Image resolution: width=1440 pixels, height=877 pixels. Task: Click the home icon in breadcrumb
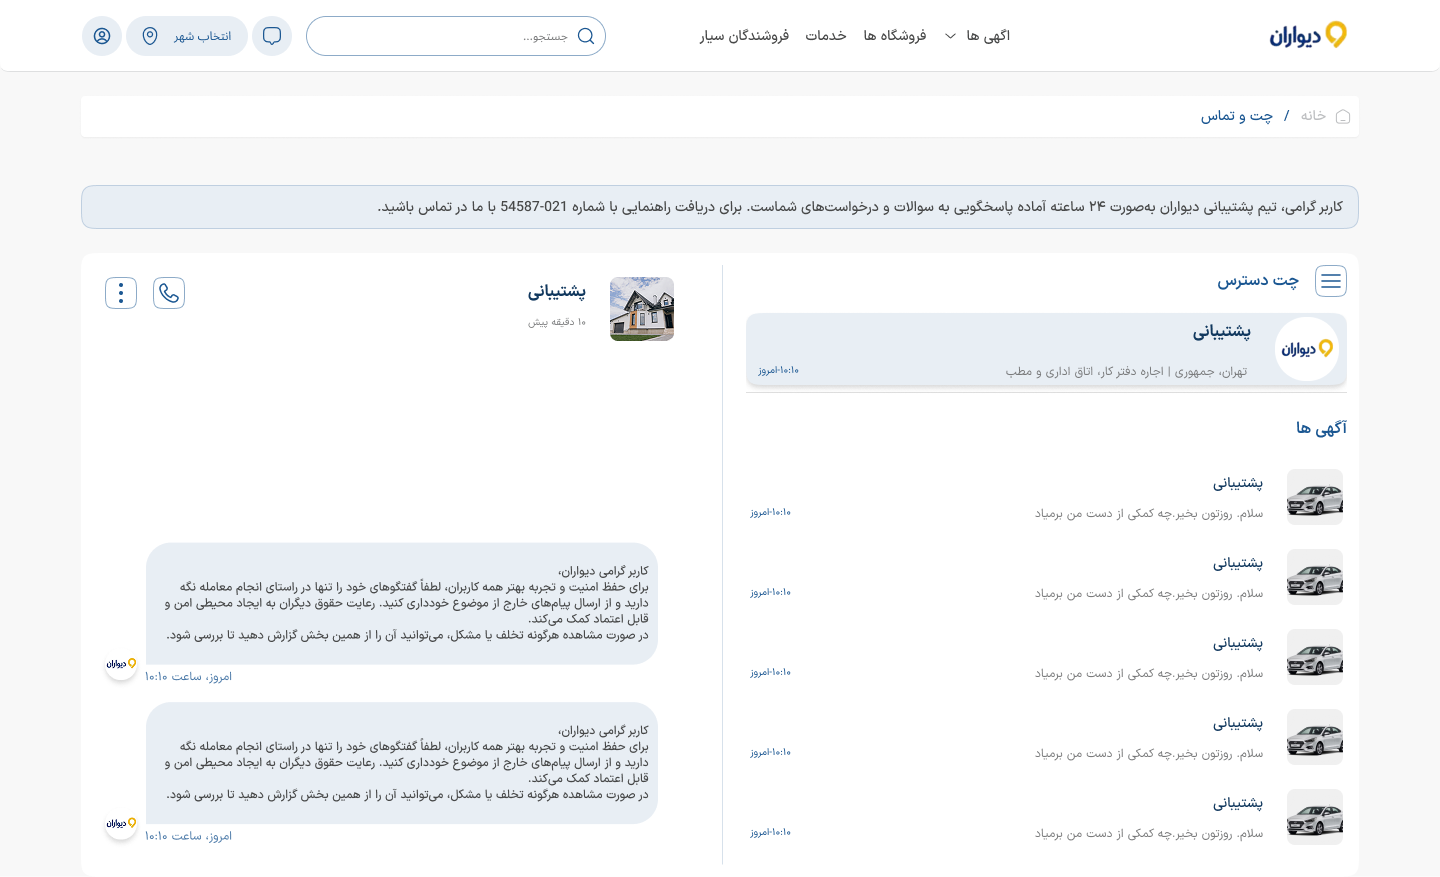pos(1343,116)
